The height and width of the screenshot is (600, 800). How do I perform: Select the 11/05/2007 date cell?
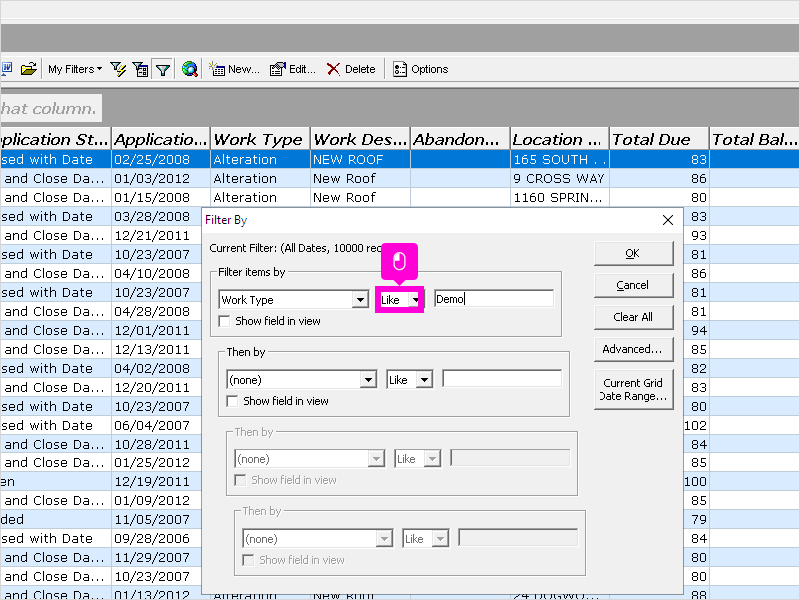click(x=157, y=519)
